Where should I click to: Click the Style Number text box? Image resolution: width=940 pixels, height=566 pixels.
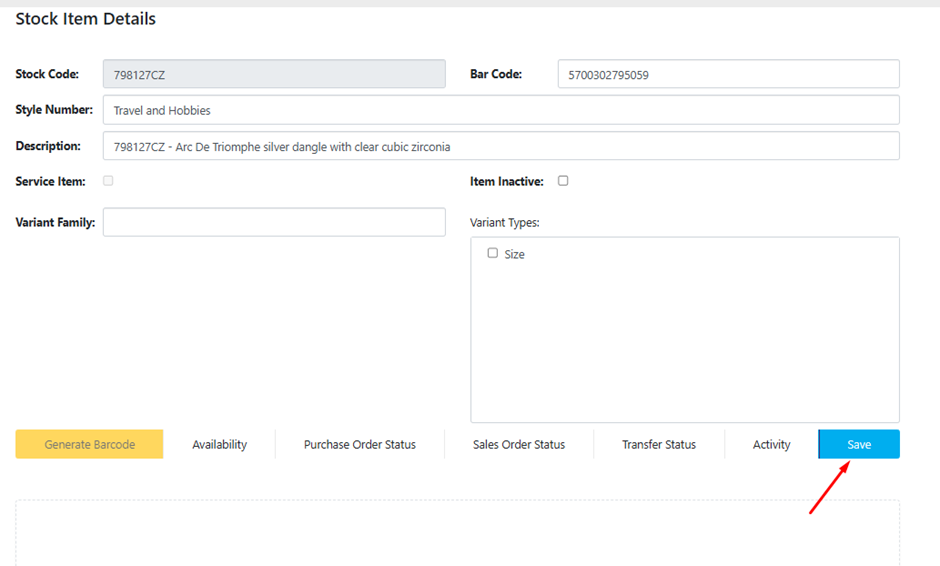tap(500, 110)
